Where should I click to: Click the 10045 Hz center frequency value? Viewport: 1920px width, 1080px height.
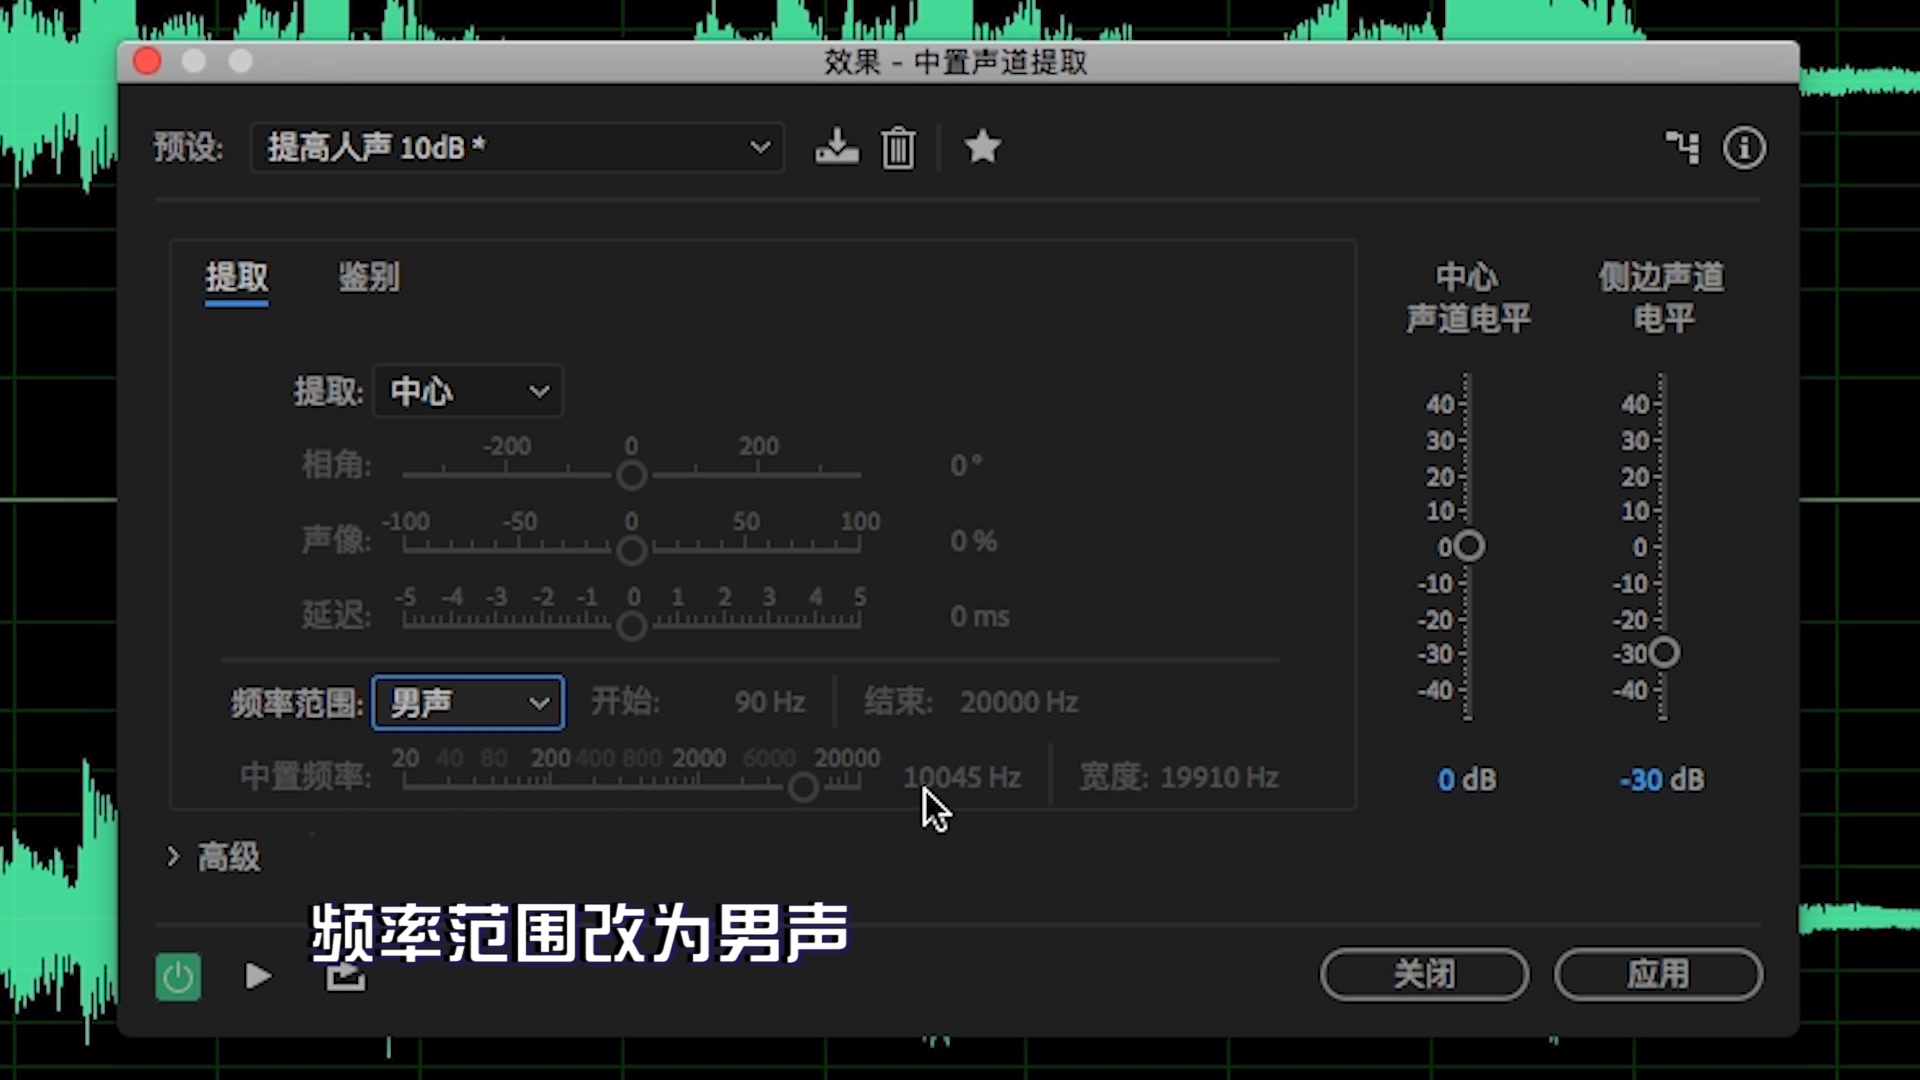coord(962,777)
